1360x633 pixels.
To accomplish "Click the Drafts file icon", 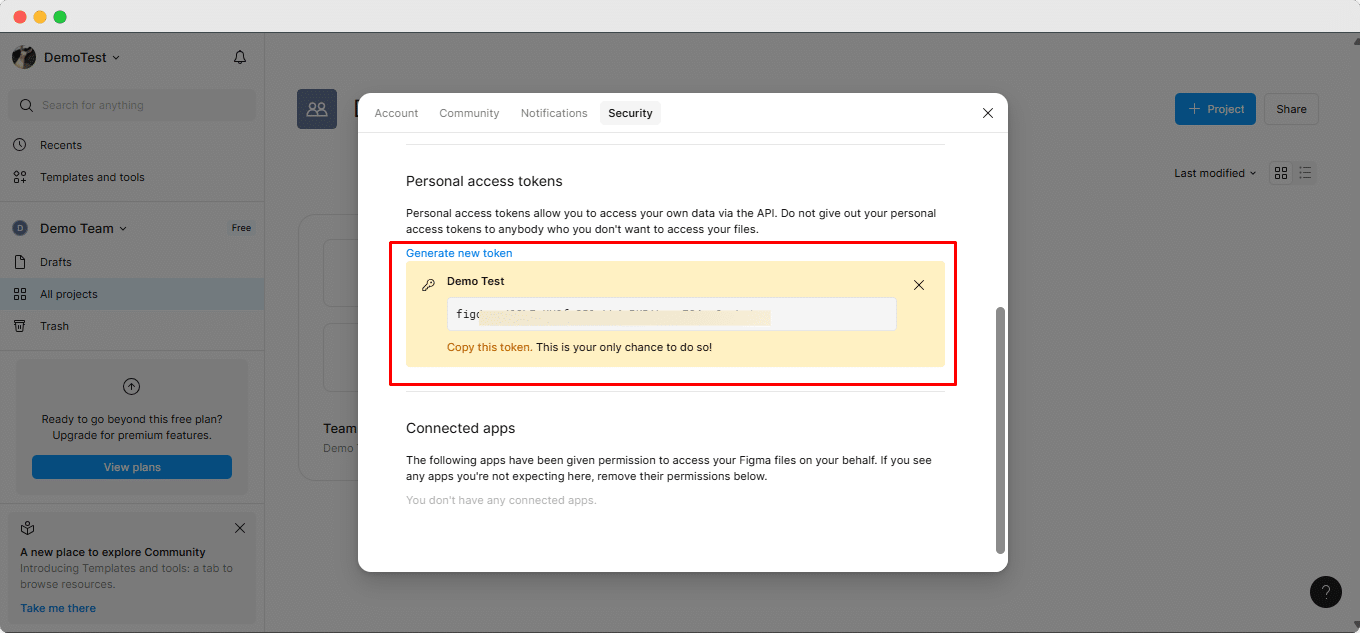I will 19,262.
